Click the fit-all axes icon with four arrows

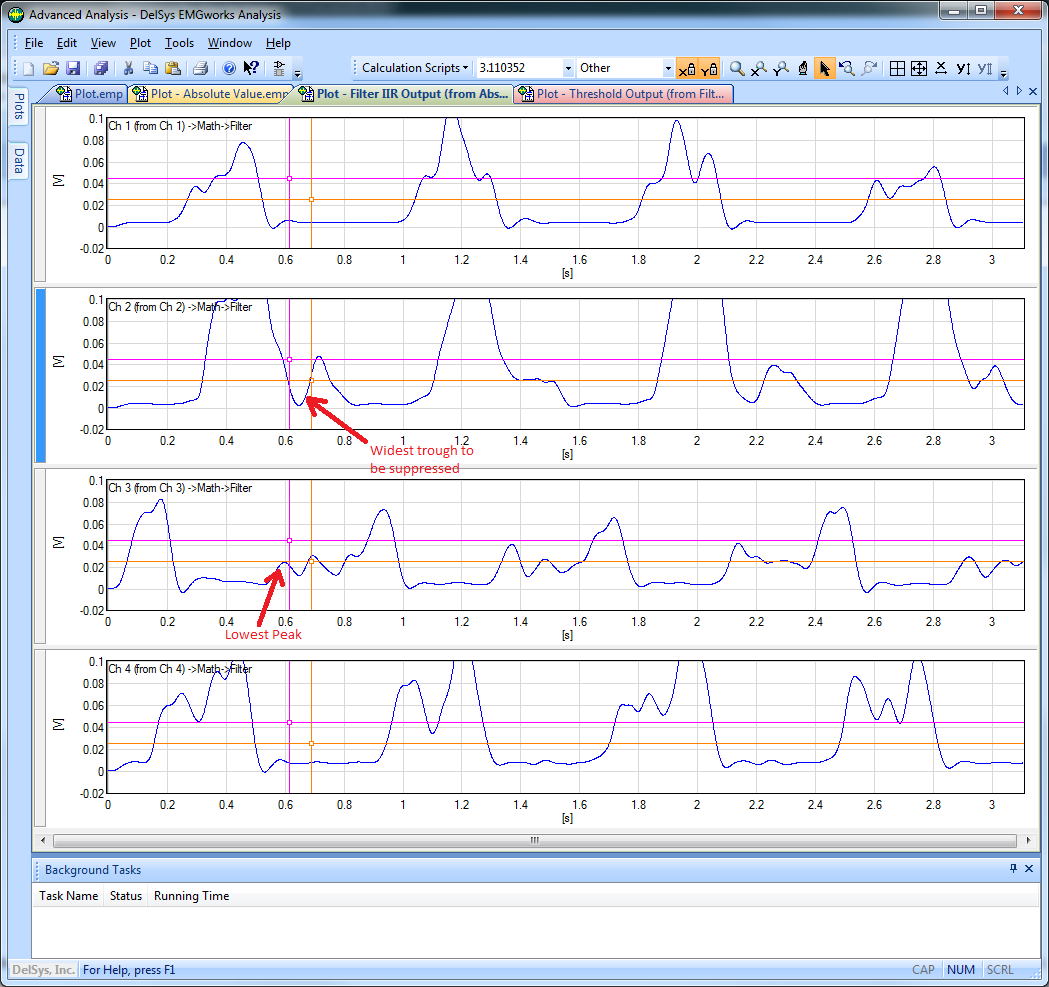pos(918,69)
